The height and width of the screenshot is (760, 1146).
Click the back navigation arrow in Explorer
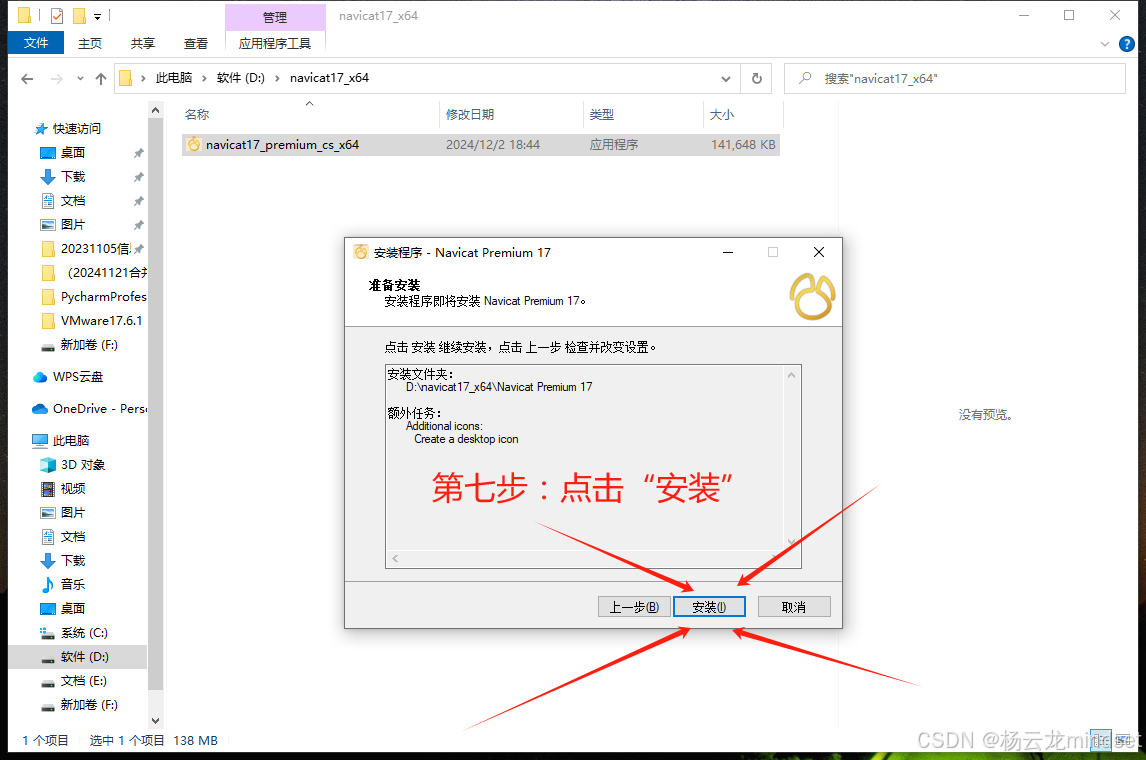[27, 78]
